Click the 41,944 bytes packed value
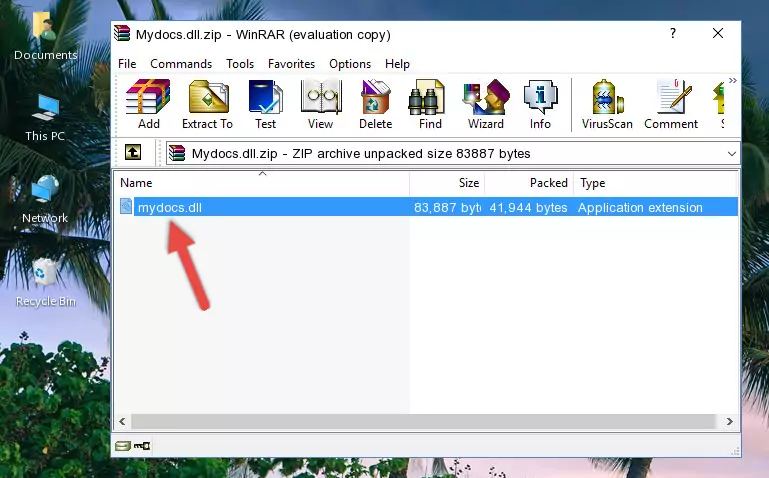769x478 pixels. (528, 207)
